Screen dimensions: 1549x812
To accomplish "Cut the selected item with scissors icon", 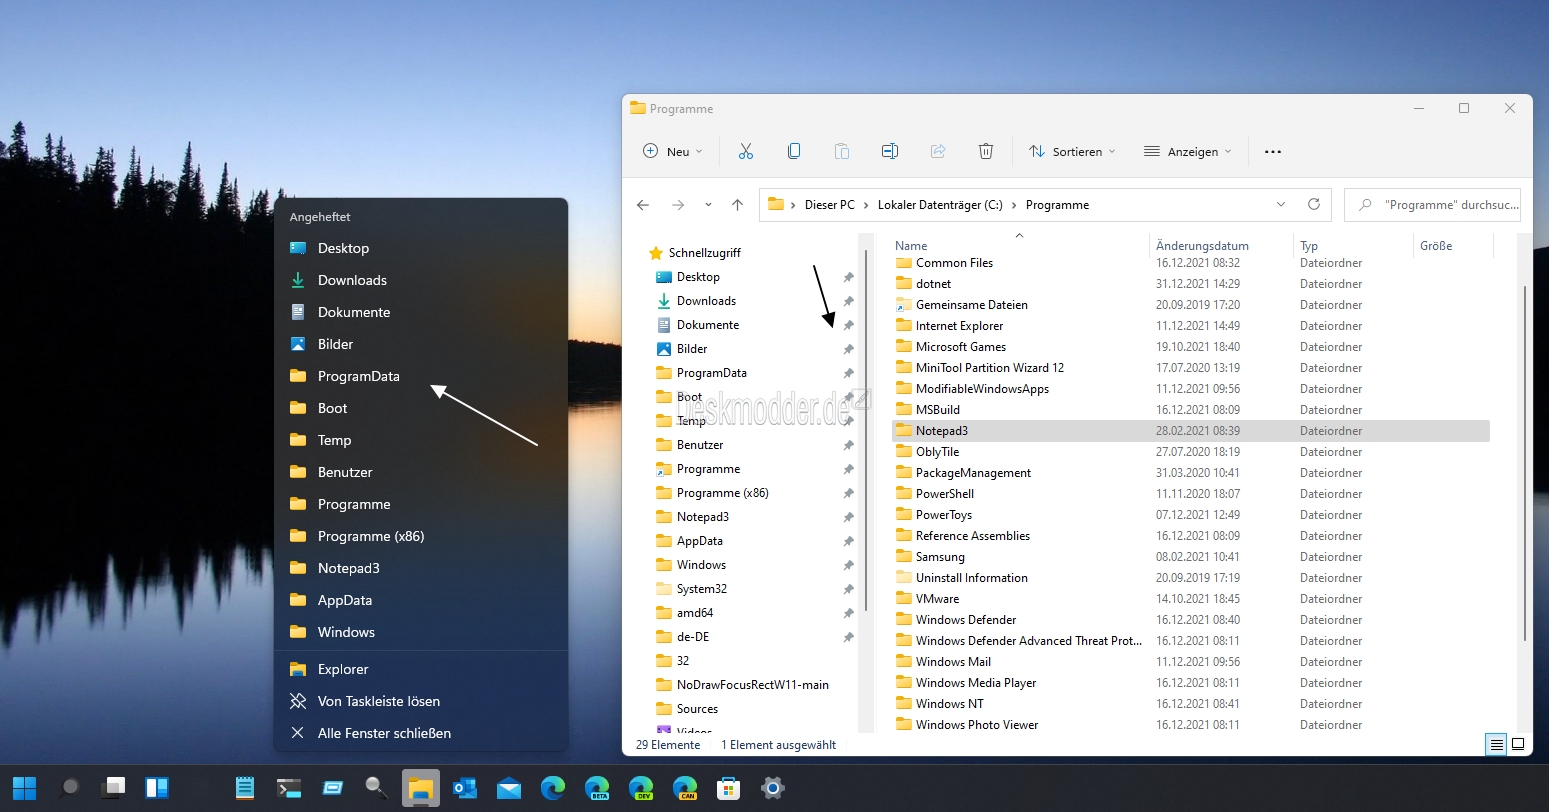I will point(745,151).
